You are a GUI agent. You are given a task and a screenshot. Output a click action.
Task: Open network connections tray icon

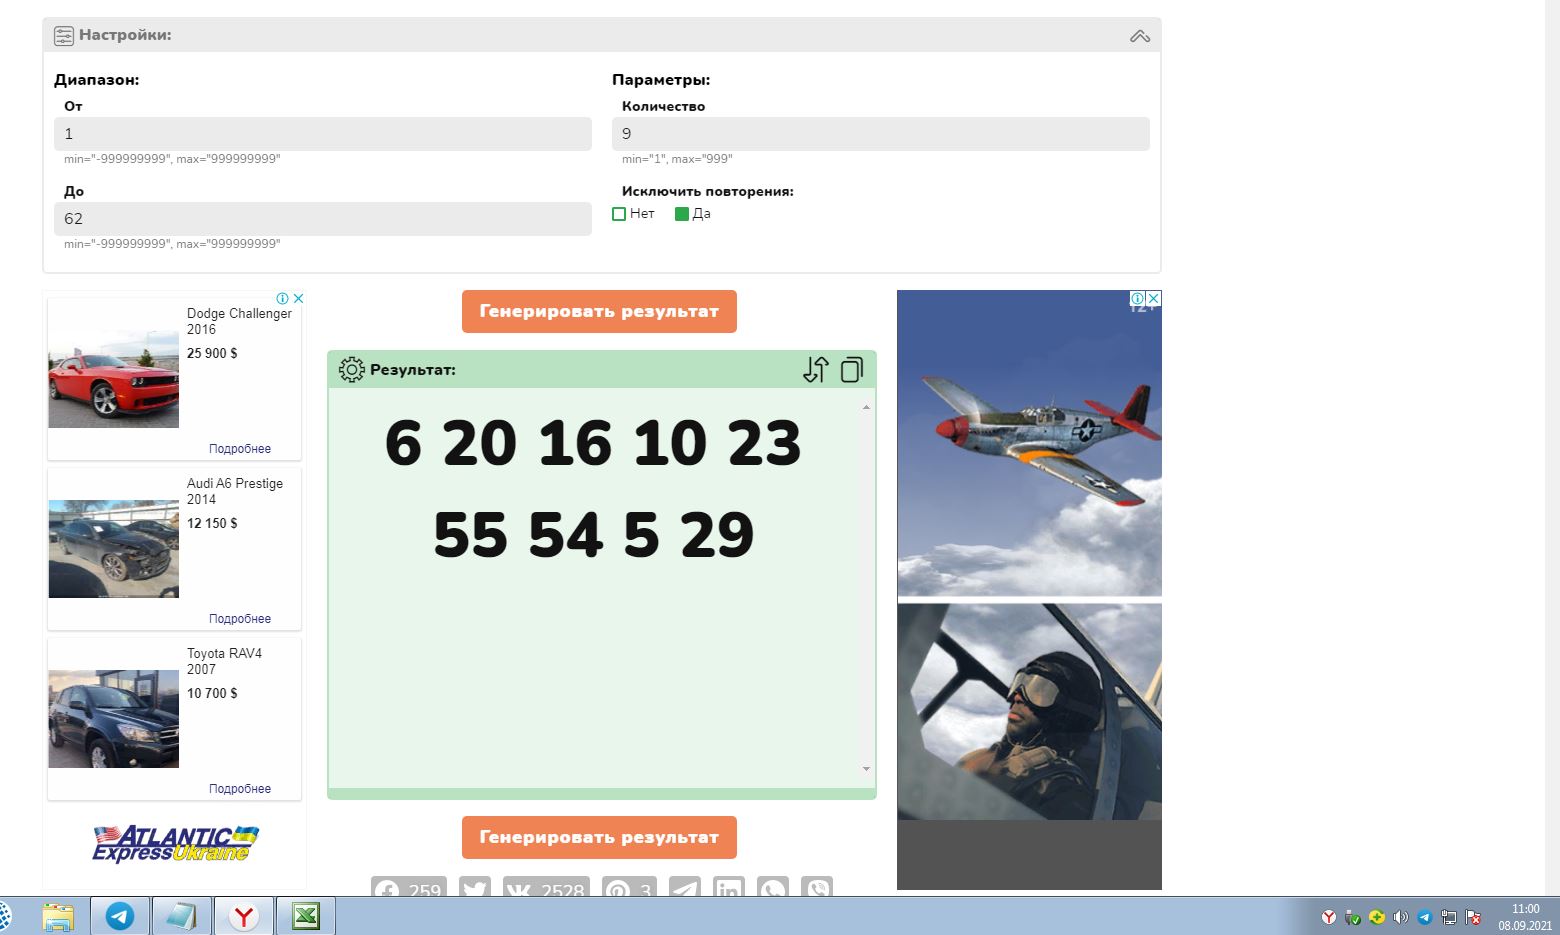(x=1449, y=917)
